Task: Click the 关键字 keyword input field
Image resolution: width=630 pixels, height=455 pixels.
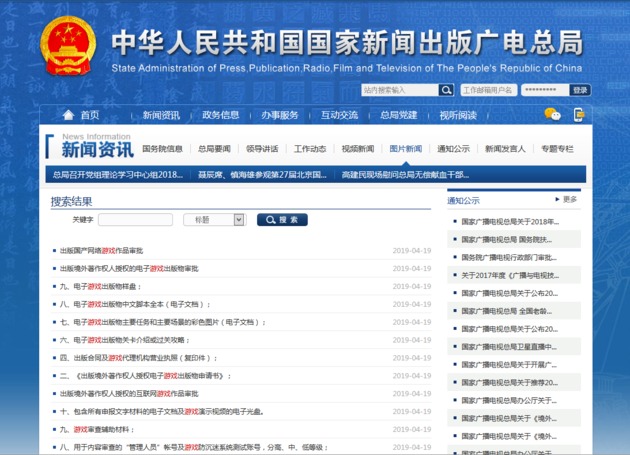Action: click(x=135, y=220)
